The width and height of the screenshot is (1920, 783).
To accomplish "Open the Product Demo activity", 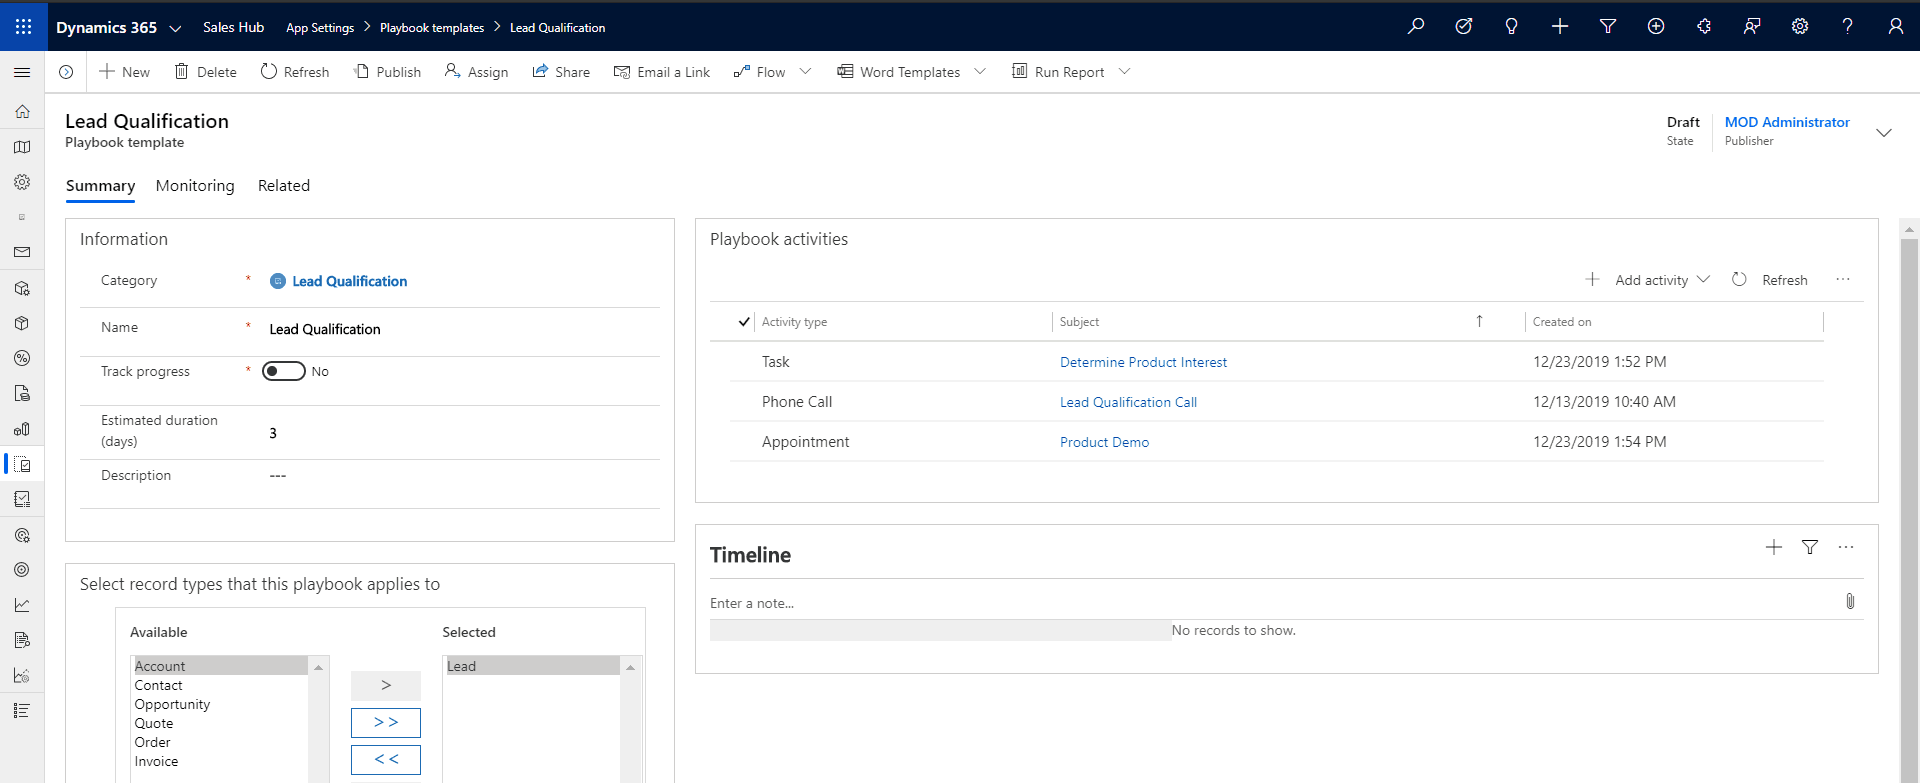I will (1104, 442).
